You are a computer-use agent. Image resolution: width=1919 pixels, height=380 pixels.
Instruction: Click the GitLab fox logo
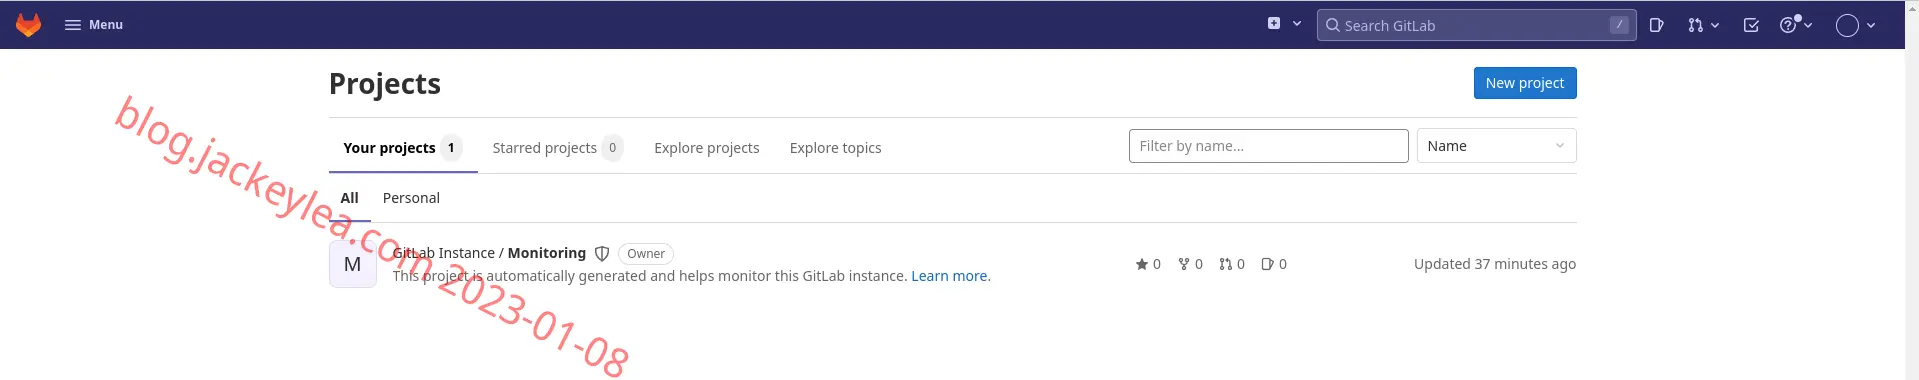(29, 25)
